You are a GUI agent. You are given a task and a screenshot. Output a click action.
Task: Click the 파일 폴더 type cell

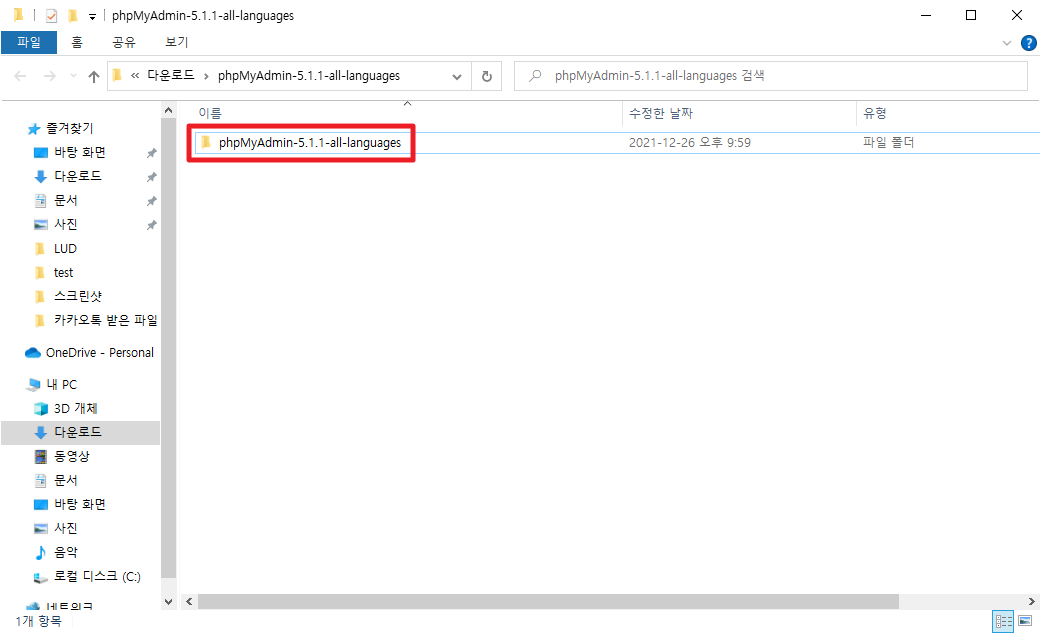click(888, 143)
